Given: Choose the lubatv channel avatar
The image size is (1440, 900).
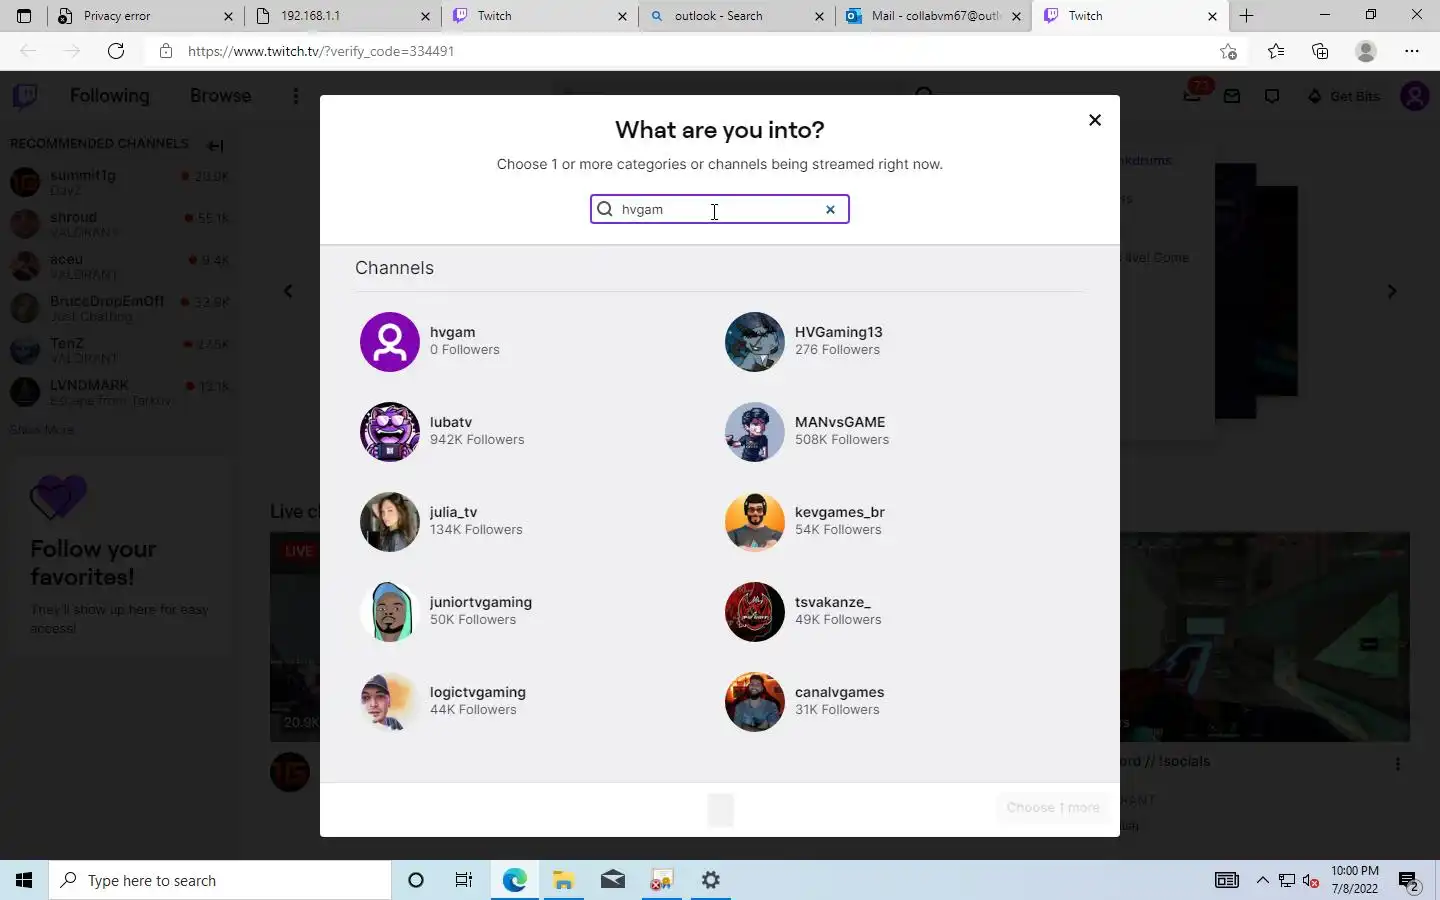Looking at the screenshot, I should pyautogui.click(x=390, y=432).
